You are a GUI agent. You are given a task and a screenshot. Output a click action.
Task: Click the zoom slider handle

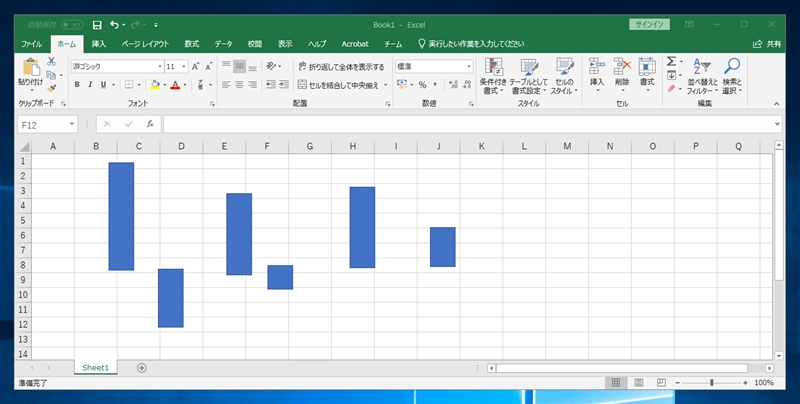712,383
